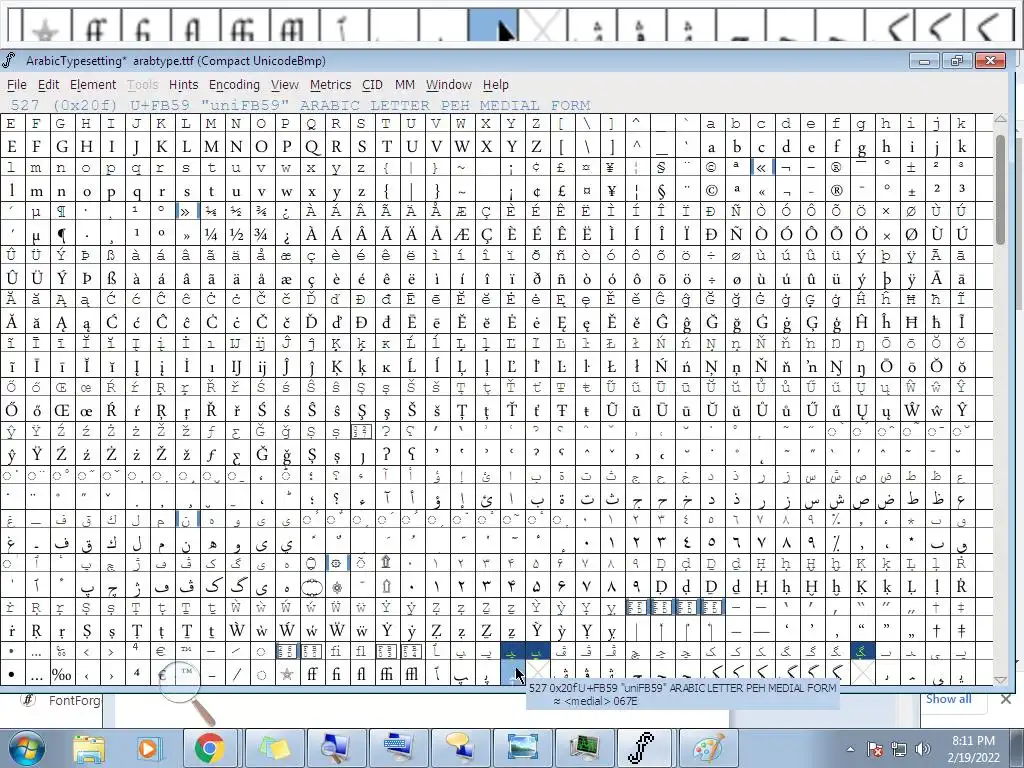Viewport: 1024px width, 768px height.
Task: Open Windows Explorer from the taskbar
Action: (x=89, y=748)
